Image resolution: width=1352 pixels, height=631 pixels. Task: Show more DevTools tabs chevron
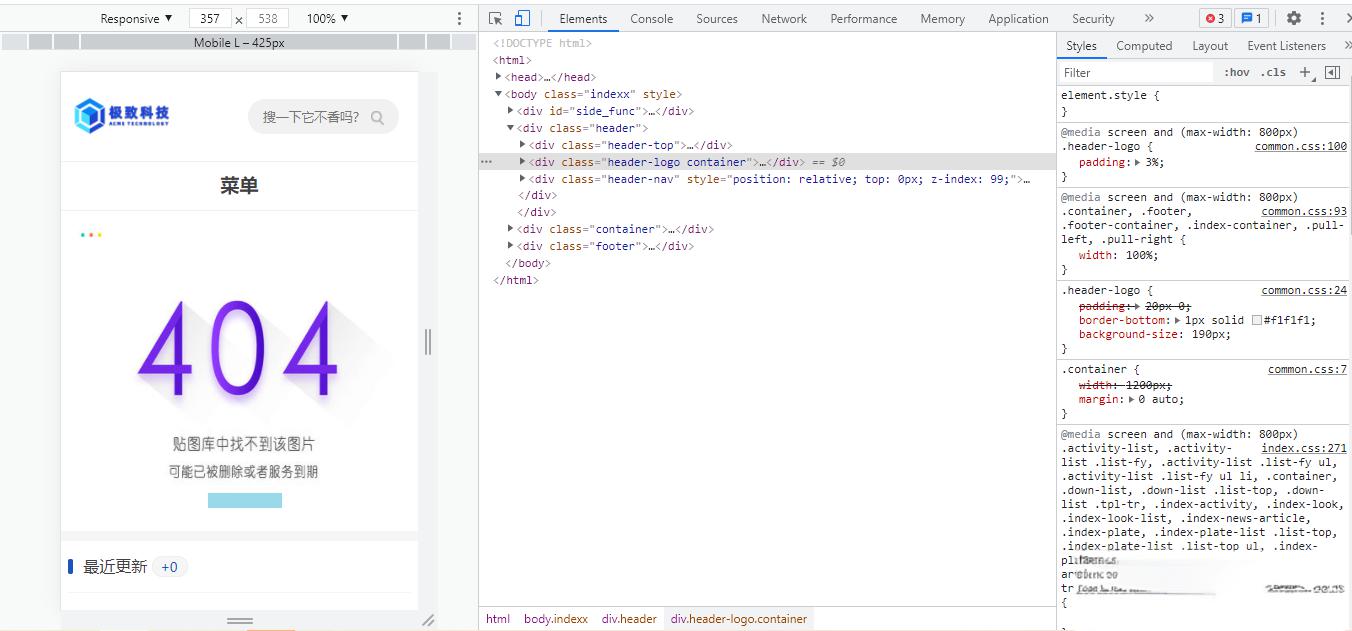(x=1149, y=18)
